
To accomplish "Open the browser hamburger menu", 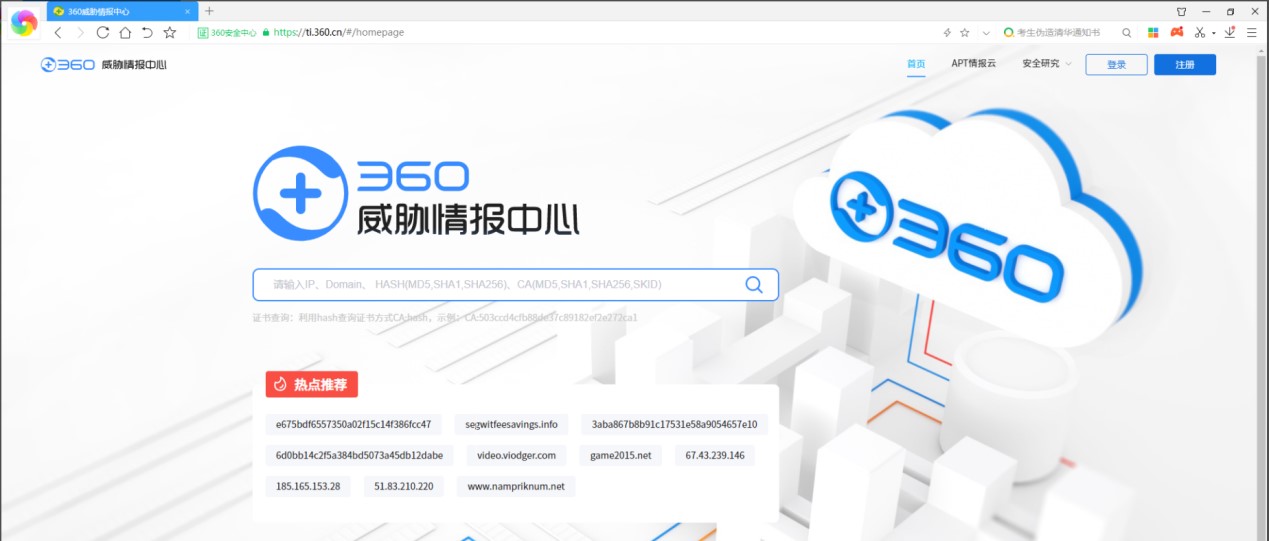I will 1250,32.
